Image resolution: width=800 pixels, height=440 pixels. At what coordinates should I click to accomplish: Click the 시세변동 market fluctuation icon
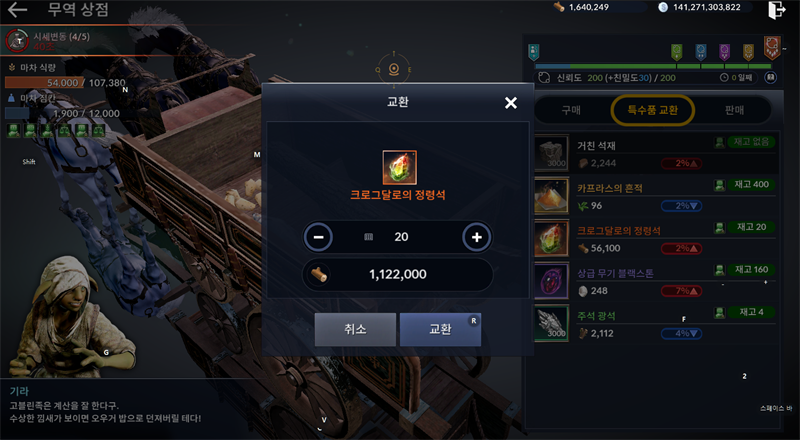click(18, 41)
